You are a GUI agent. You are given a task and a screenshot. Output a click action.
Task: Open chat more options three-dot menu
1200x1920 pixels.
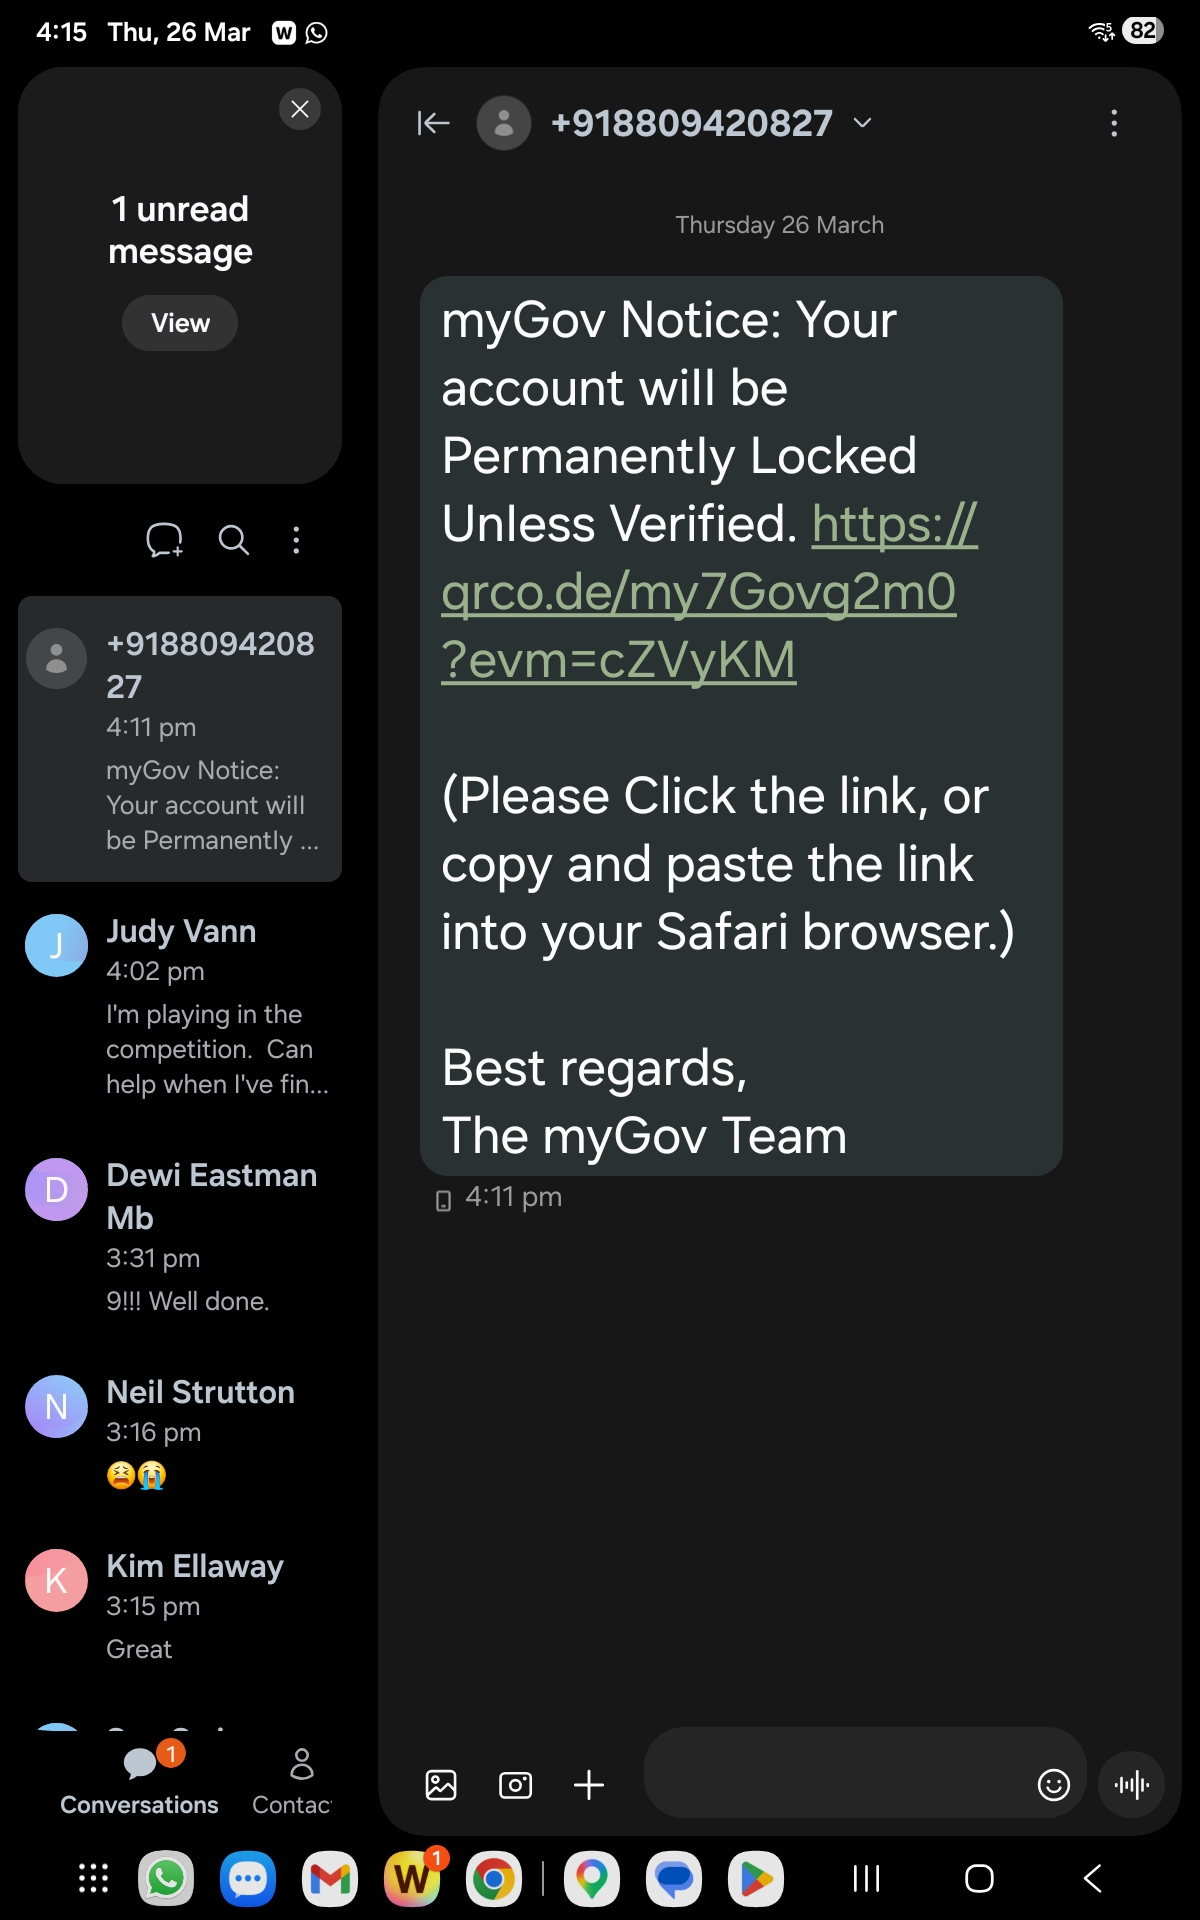[1114, 123]
